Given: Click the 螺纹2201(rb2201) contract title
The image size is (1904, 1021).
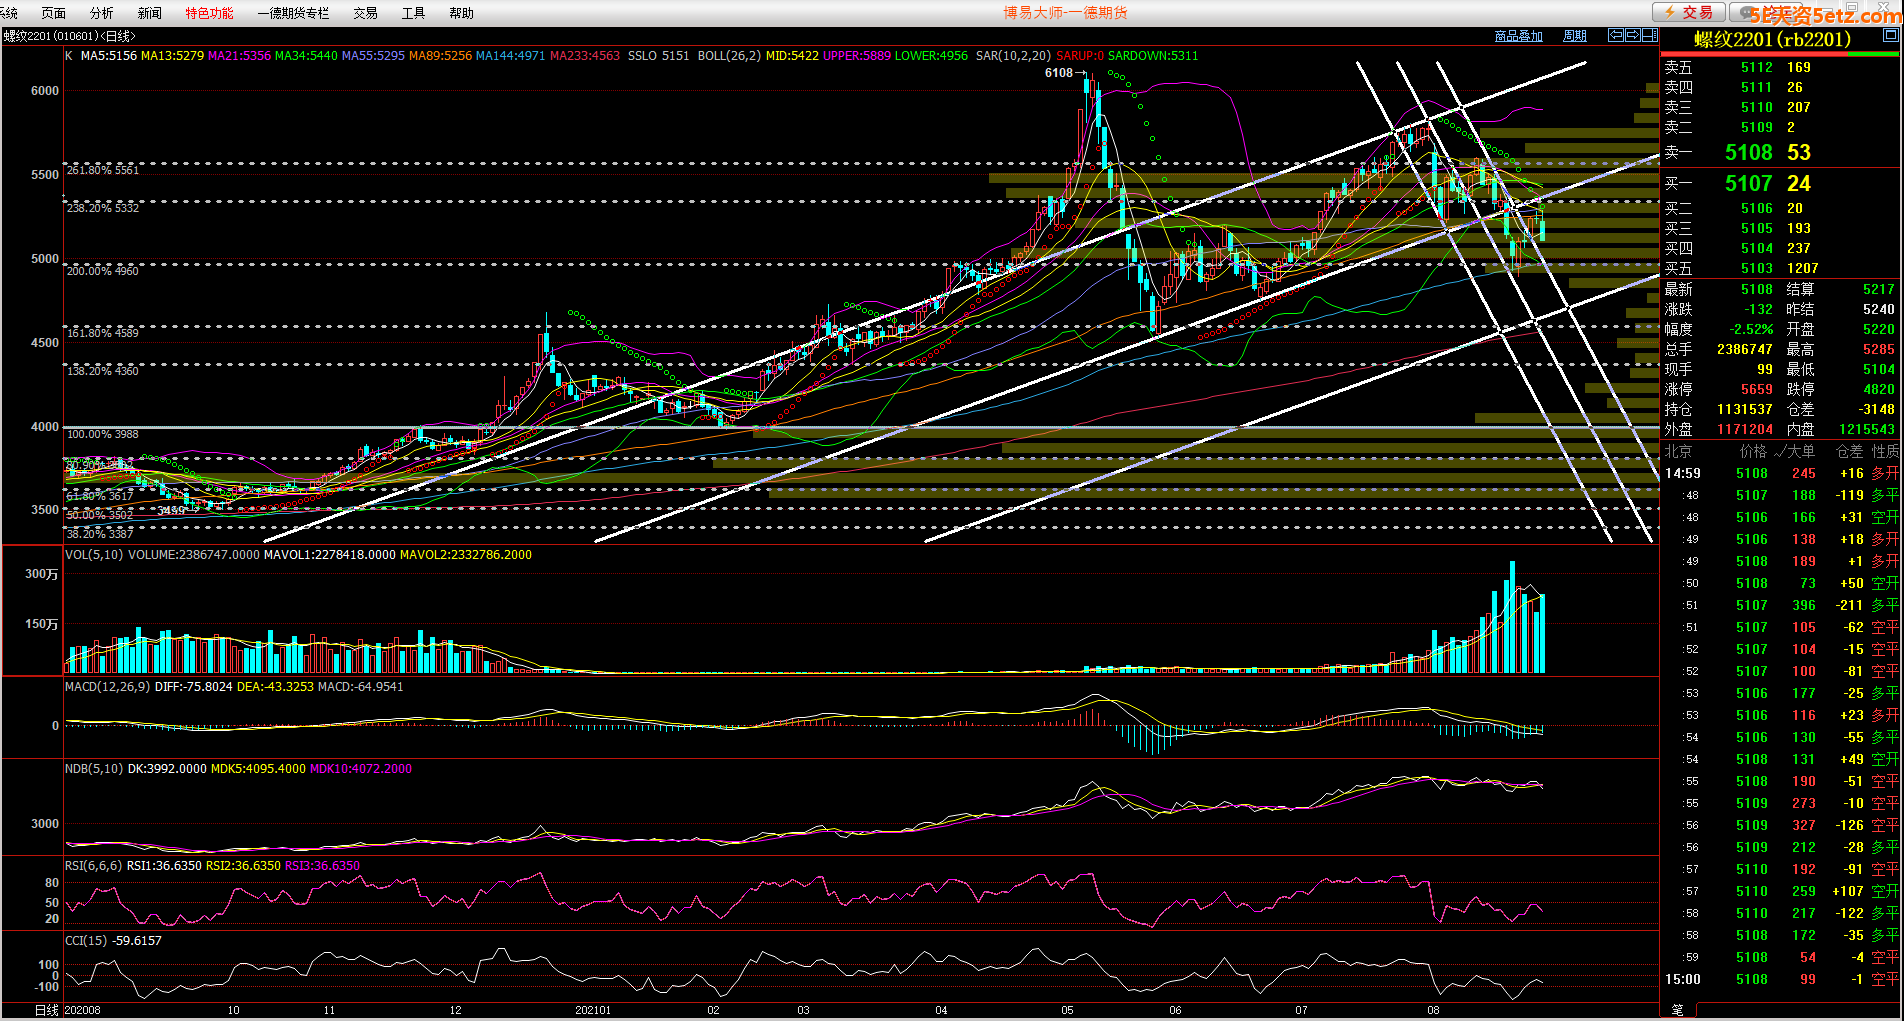Looking at the screenshot, I should 1772,39.
